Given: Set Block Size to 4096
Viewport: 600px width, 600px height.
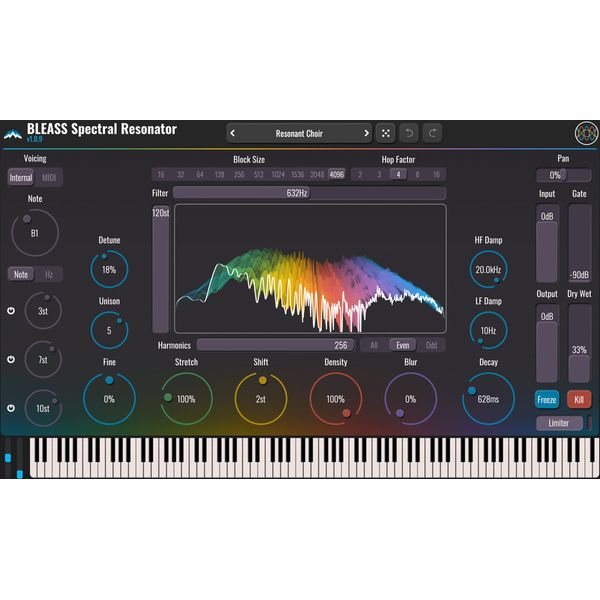Looking at the screenshot, I should click(x=337, y=174).
